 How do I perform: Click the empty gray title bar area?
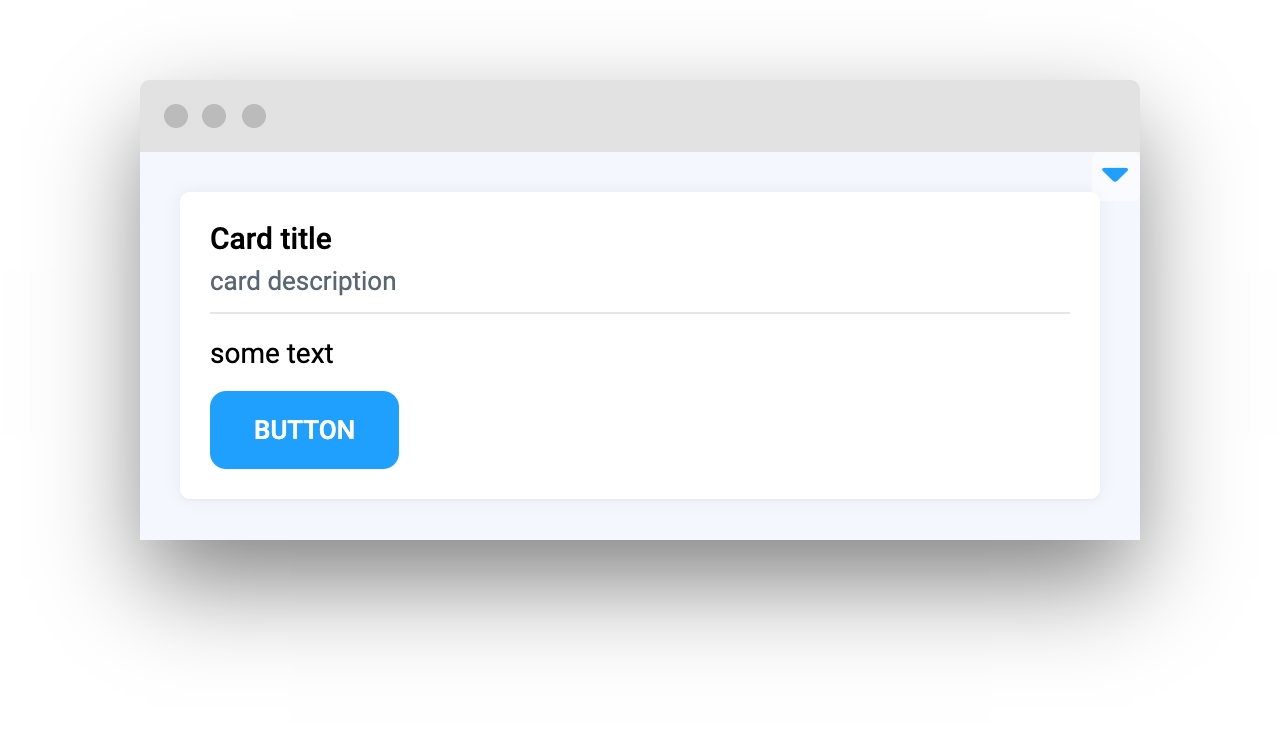click(x=700, y=116)
